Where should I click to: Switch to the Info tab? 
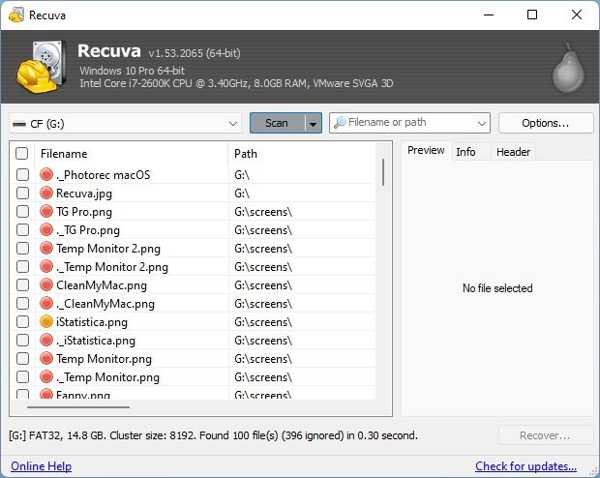(x=466, y=152)
